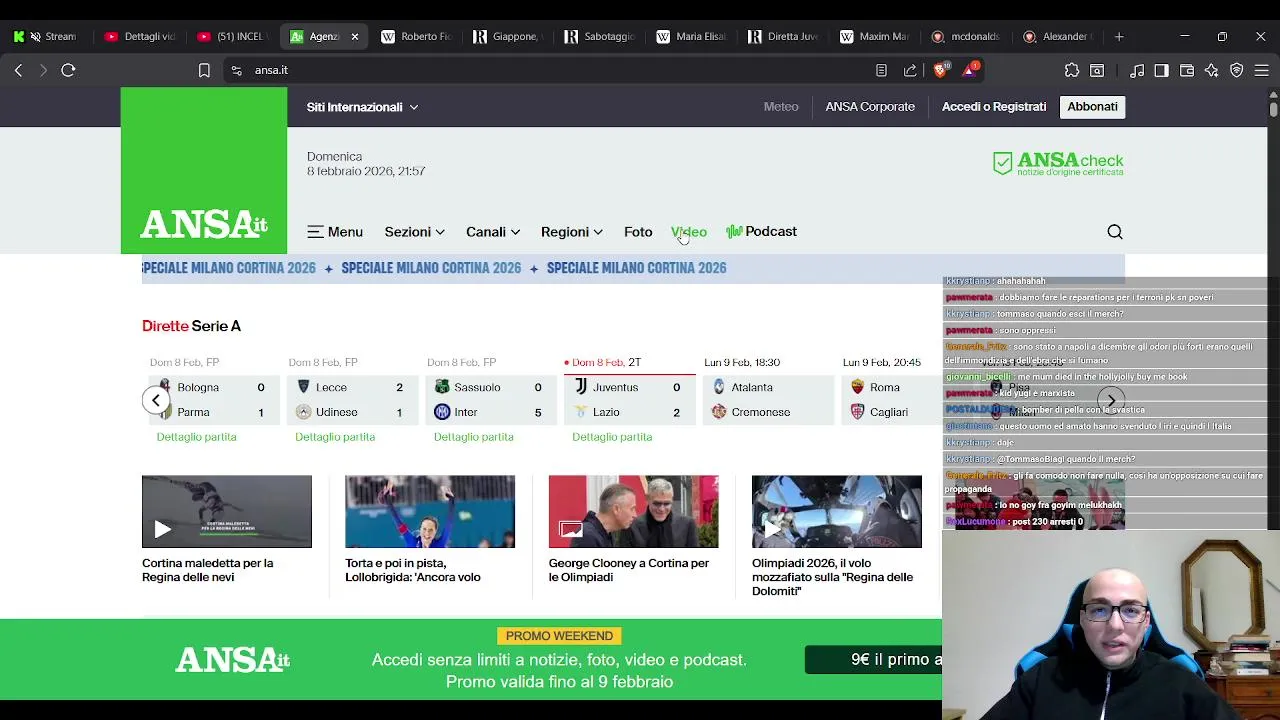Screen dimensions: 1280x720
Task: Open the hamburger Menu
Action: tap(335, 232)
